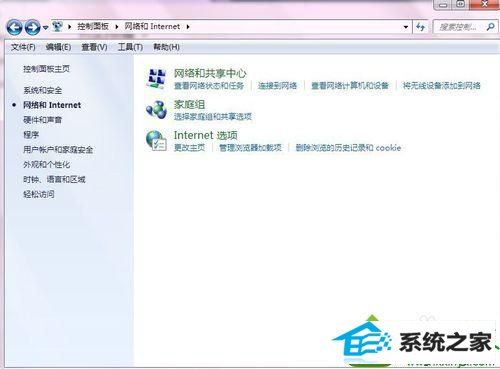Viewport: 500px width, 369px height.
Task: Click the 控制面板 breadcrumb in address bar
Action: 93,26
